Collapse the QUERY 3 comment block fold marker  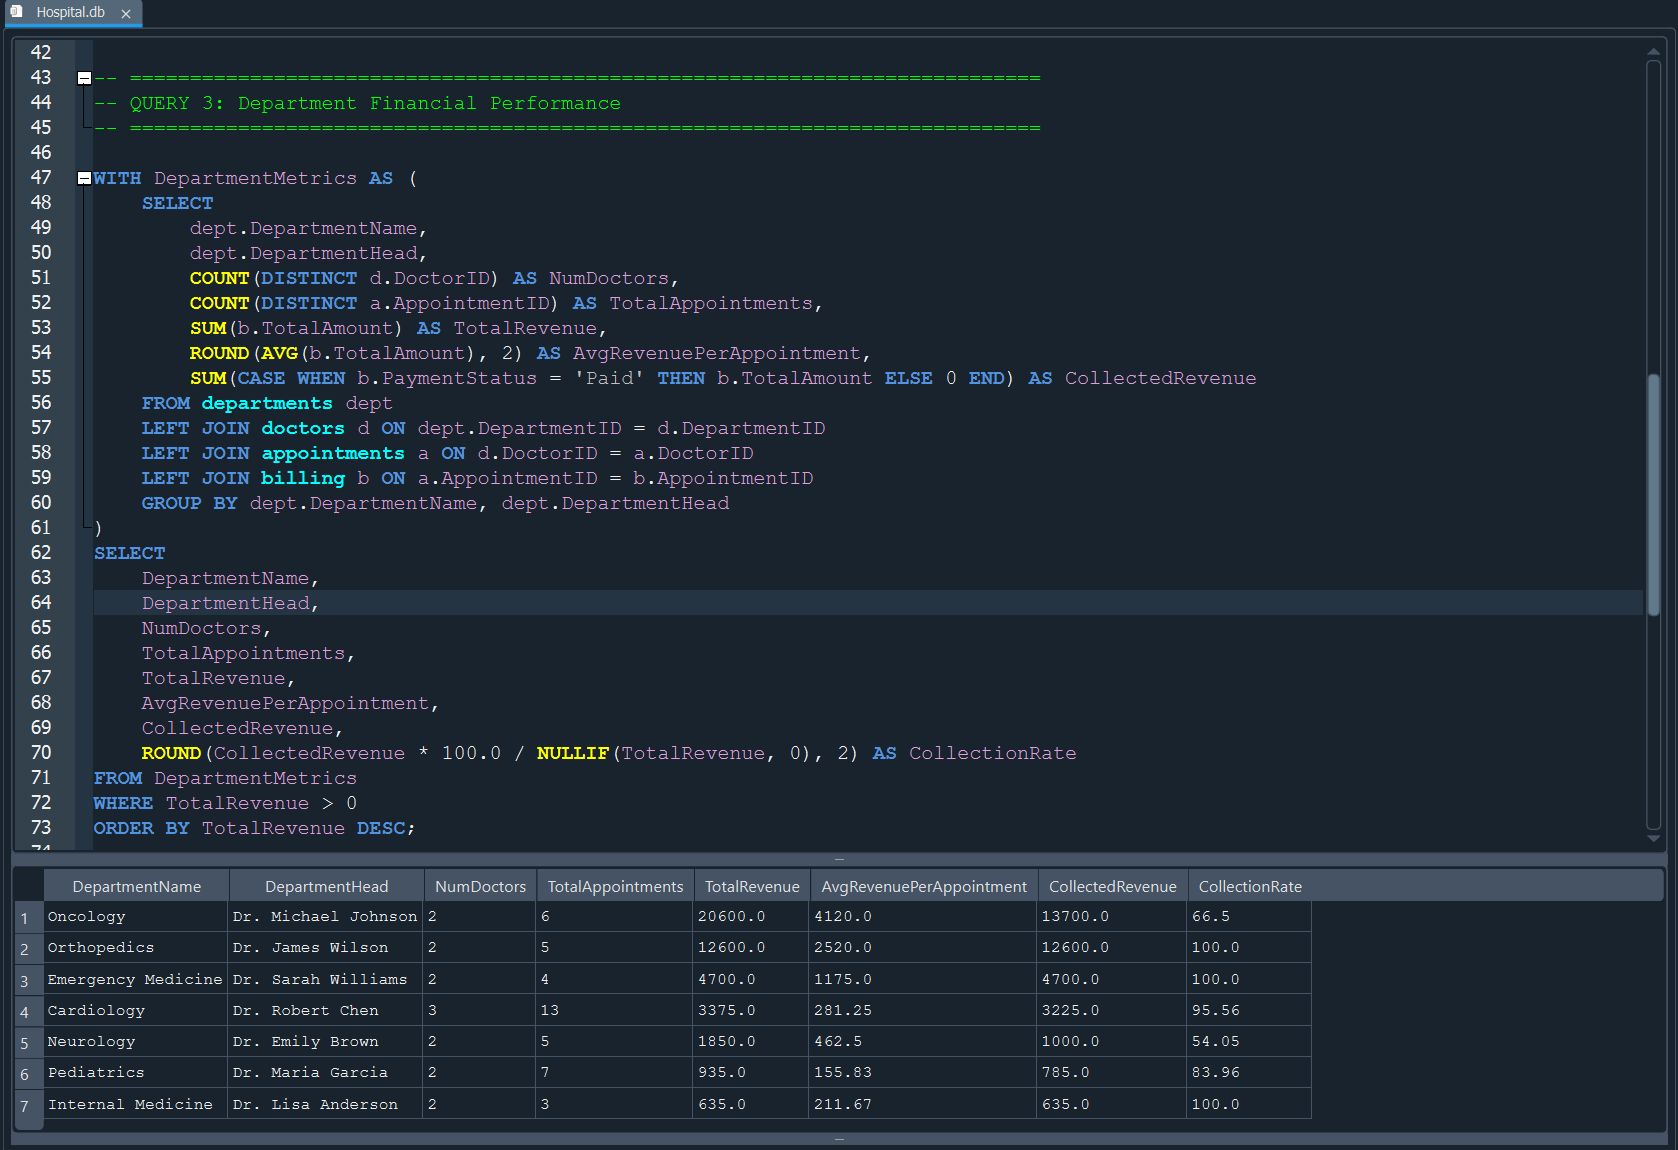[84, 77]
